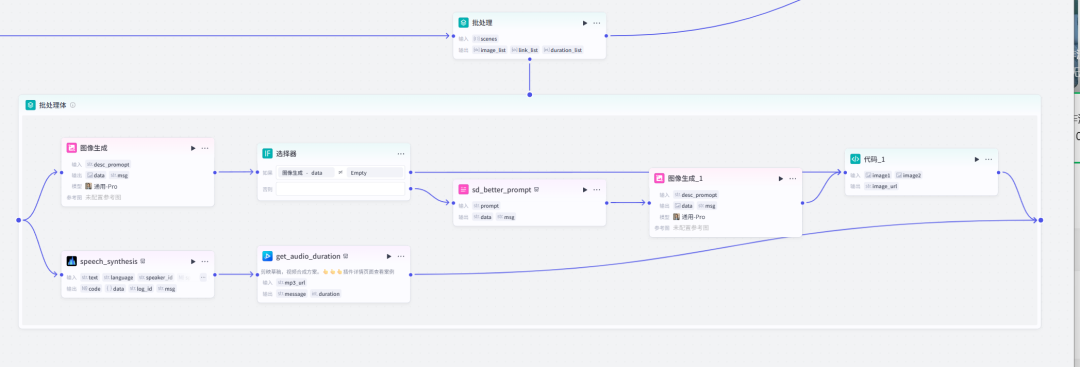
Task: Open the get_audio_duration more options menu
Action: click(x=401, y=256)
